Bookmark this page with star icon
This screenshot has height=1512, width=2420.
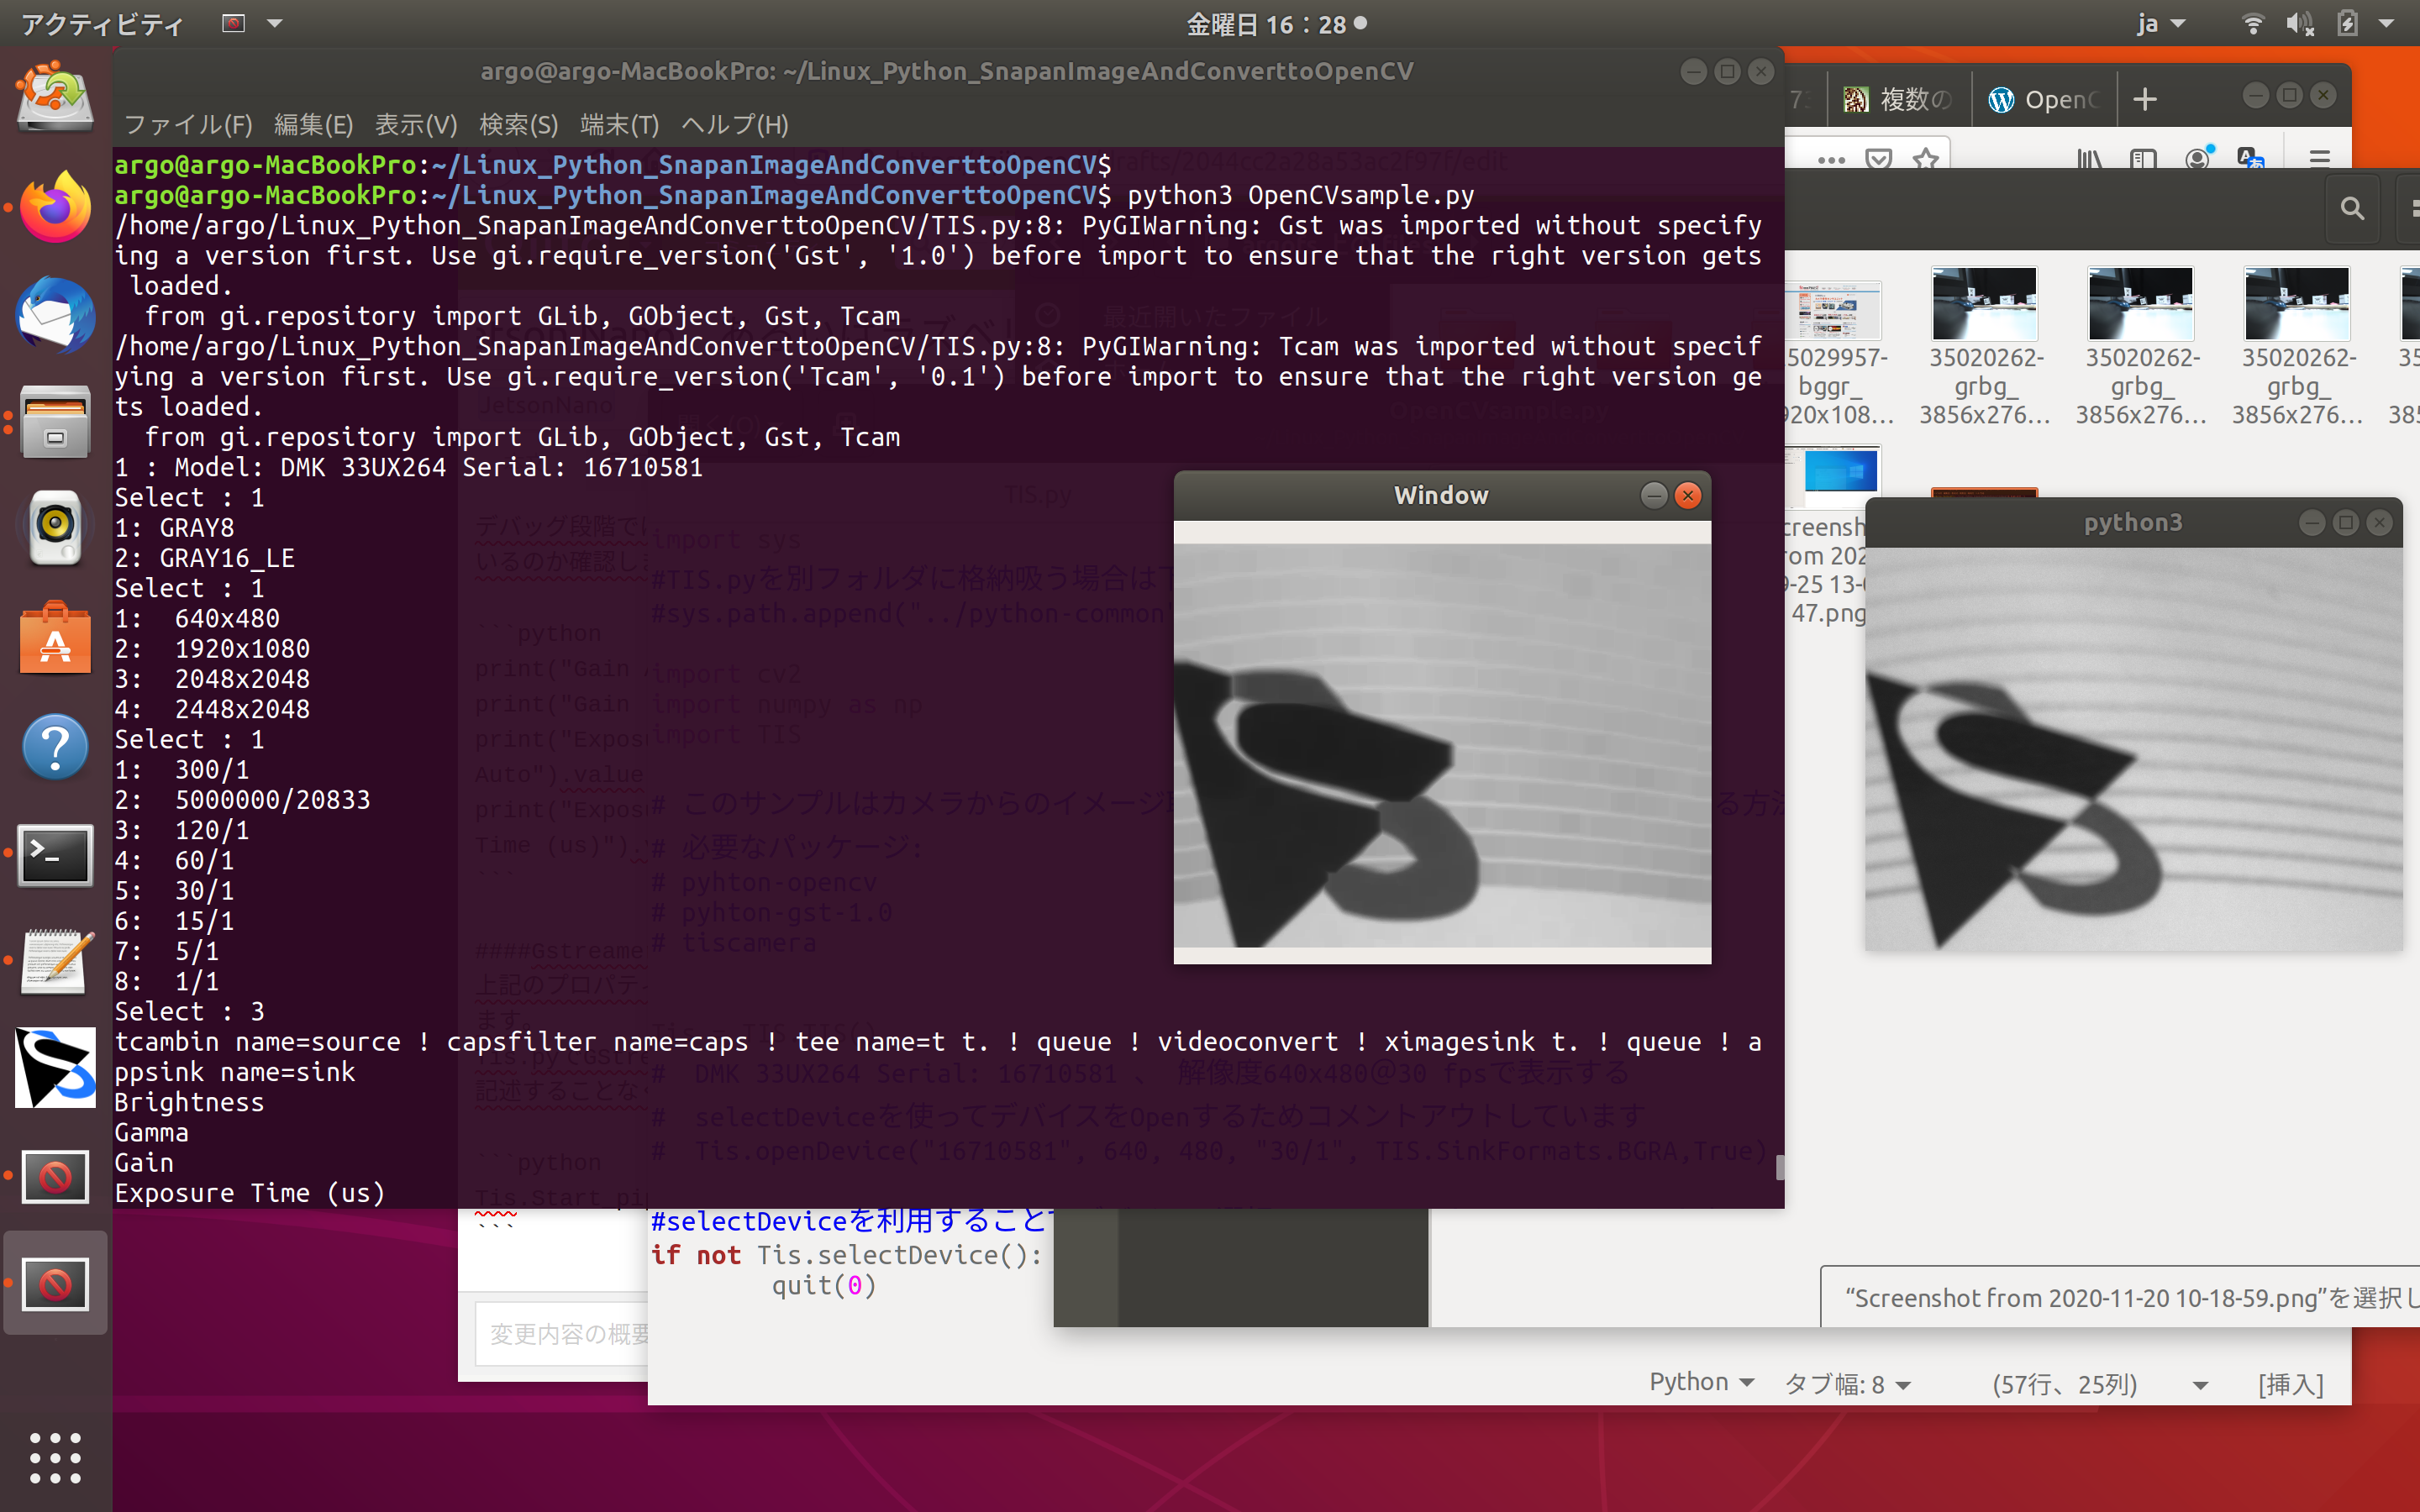pos(1926,158)
